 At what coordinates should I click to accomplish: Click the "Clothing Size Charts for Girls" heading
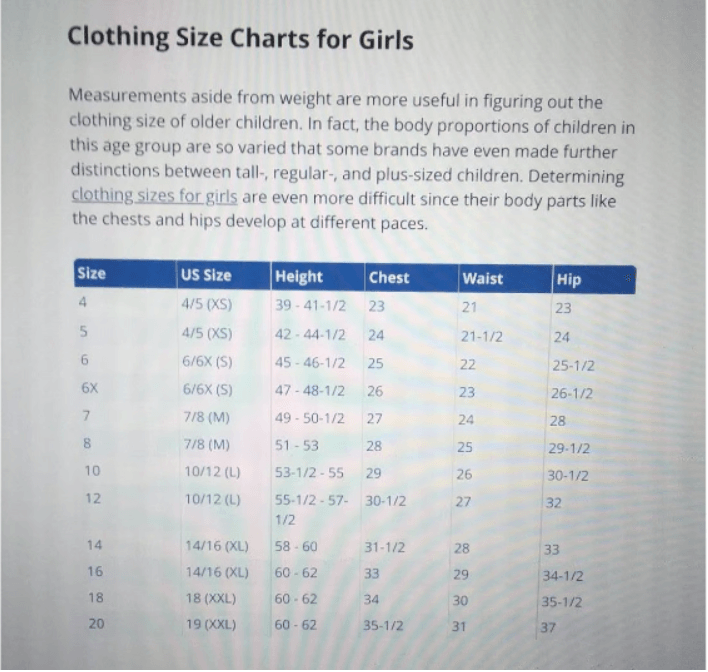240,40
